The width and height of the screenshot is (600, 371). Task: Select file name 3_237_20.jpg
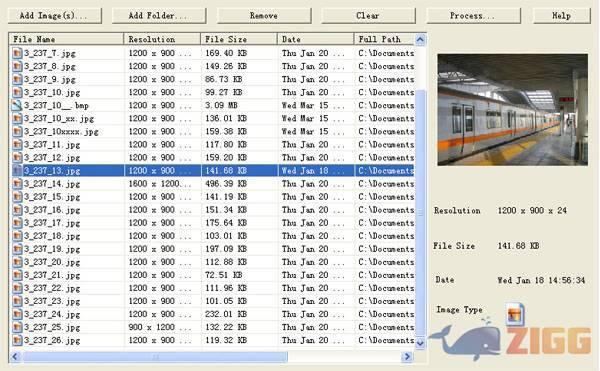point(52,262)
